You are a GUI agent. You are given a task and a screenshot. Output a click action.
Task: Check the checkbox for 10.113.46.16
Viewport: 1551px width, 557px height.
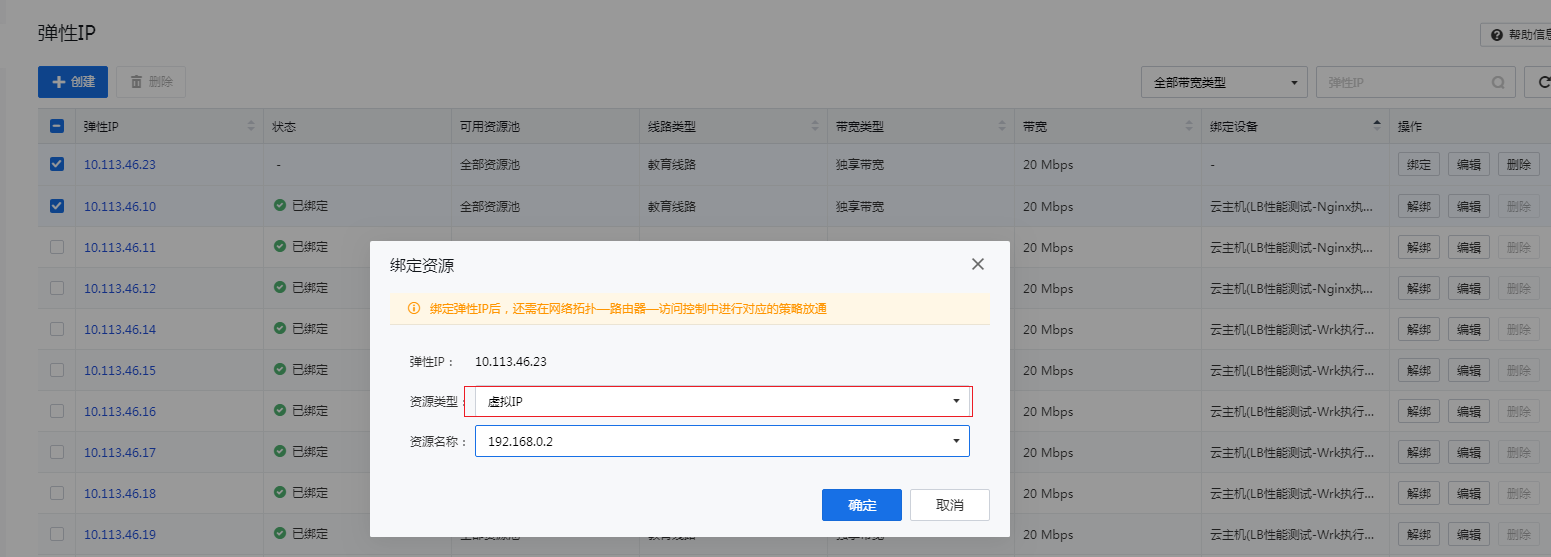coord(57,410)
